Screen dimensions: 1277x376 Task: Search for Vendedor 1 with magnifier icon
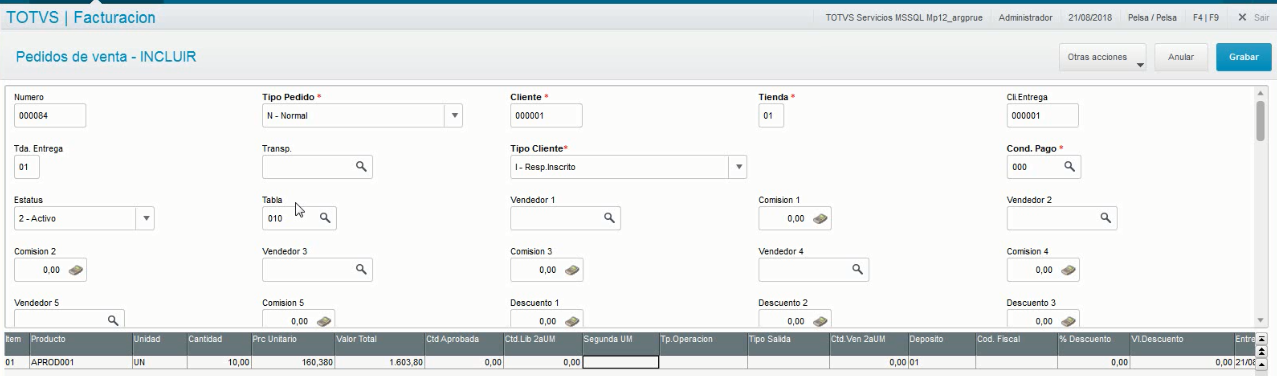[x=609, y=217]
